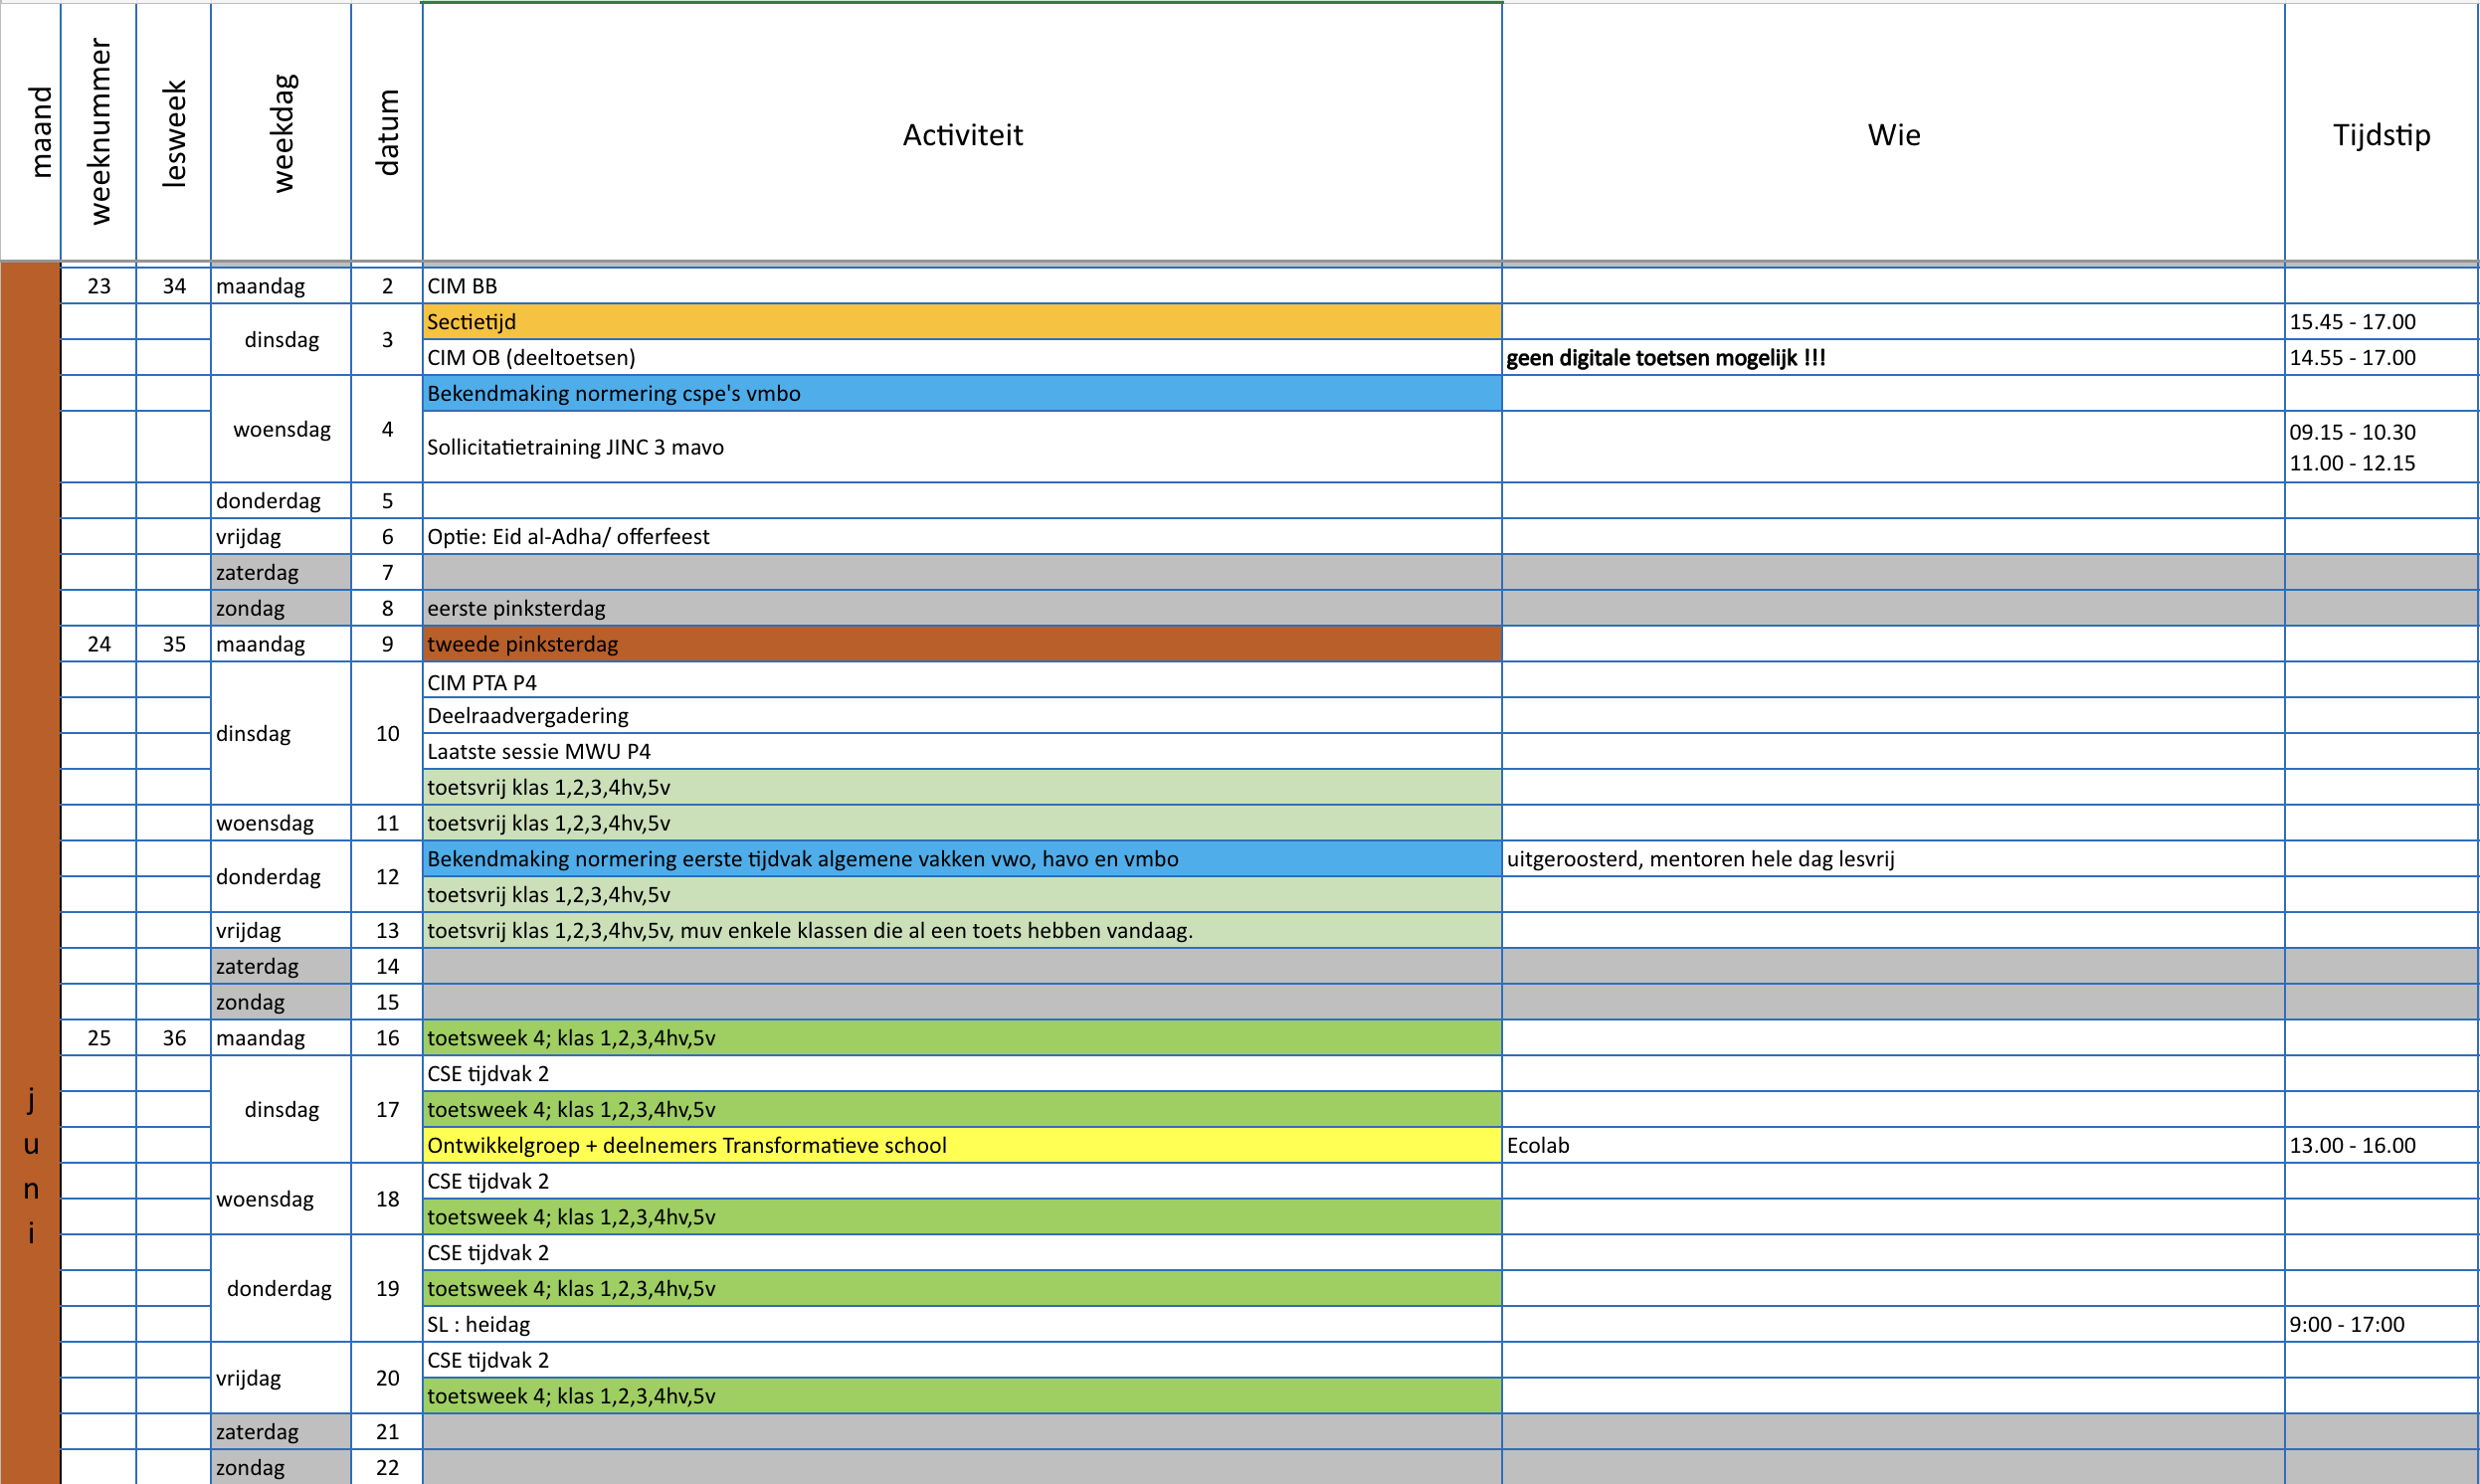Select the 9:00 - 17:00 time cell
Viewport: 2480px width, 1484px height.
pos(2381,1325)
